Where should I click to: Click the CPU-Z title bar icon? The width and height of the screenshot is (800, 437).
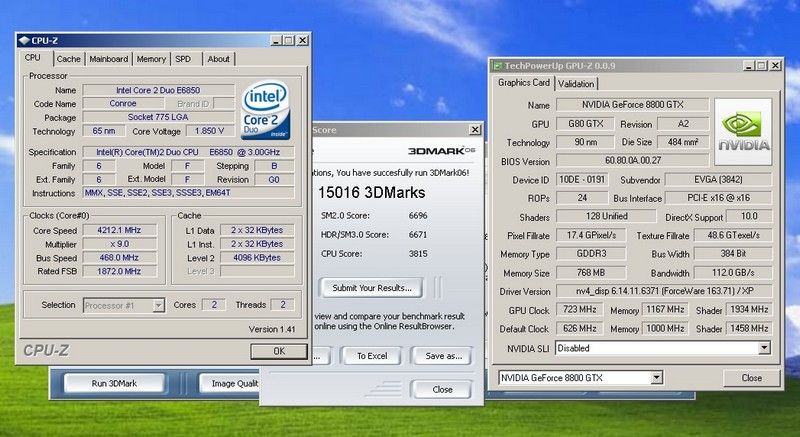[x=24, y=41]
